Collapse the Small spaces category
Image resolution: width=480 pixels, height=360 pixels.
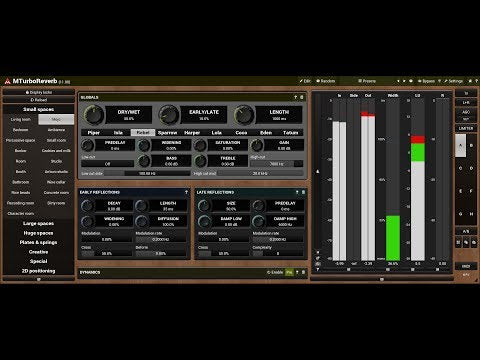point(38,109)
